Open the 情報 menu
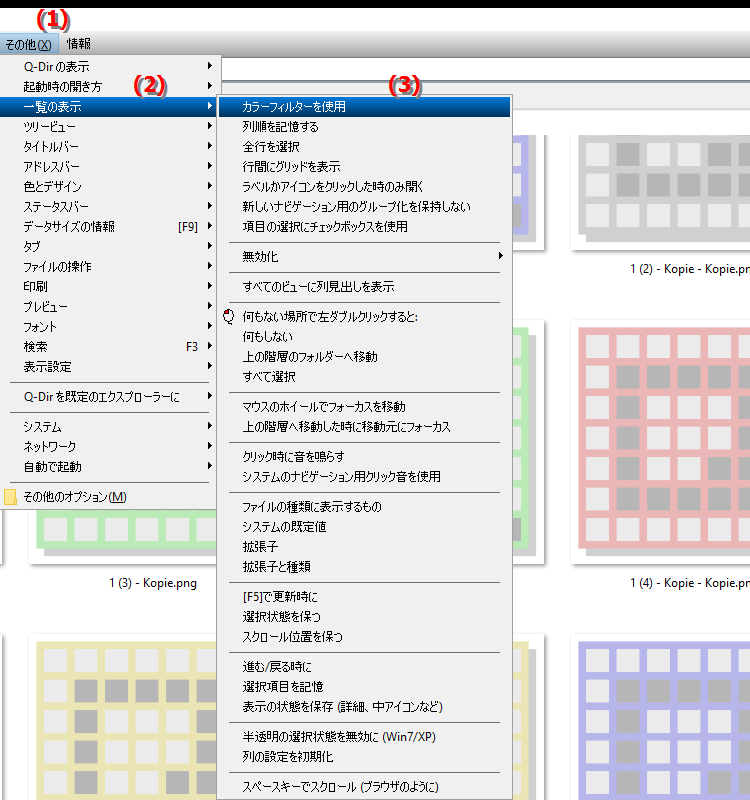 [79, 44]
